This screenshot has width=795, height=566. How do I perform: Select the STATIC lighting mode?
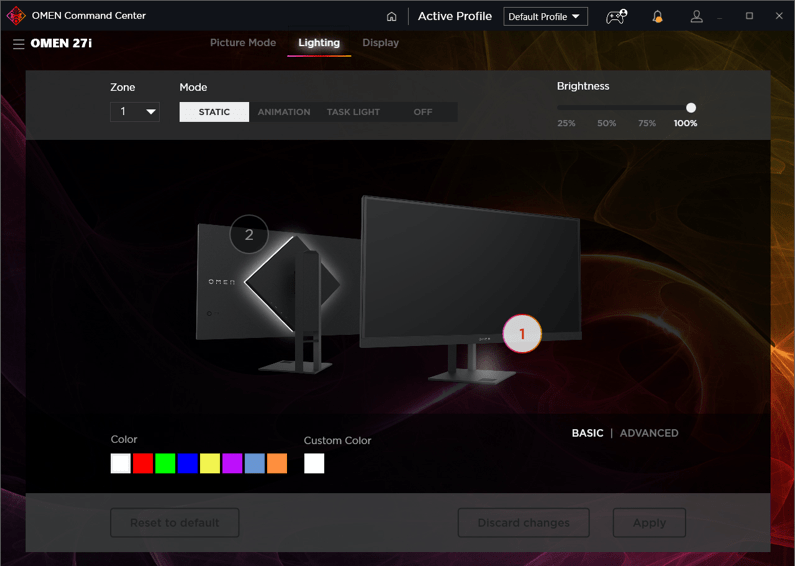(214, 112)
